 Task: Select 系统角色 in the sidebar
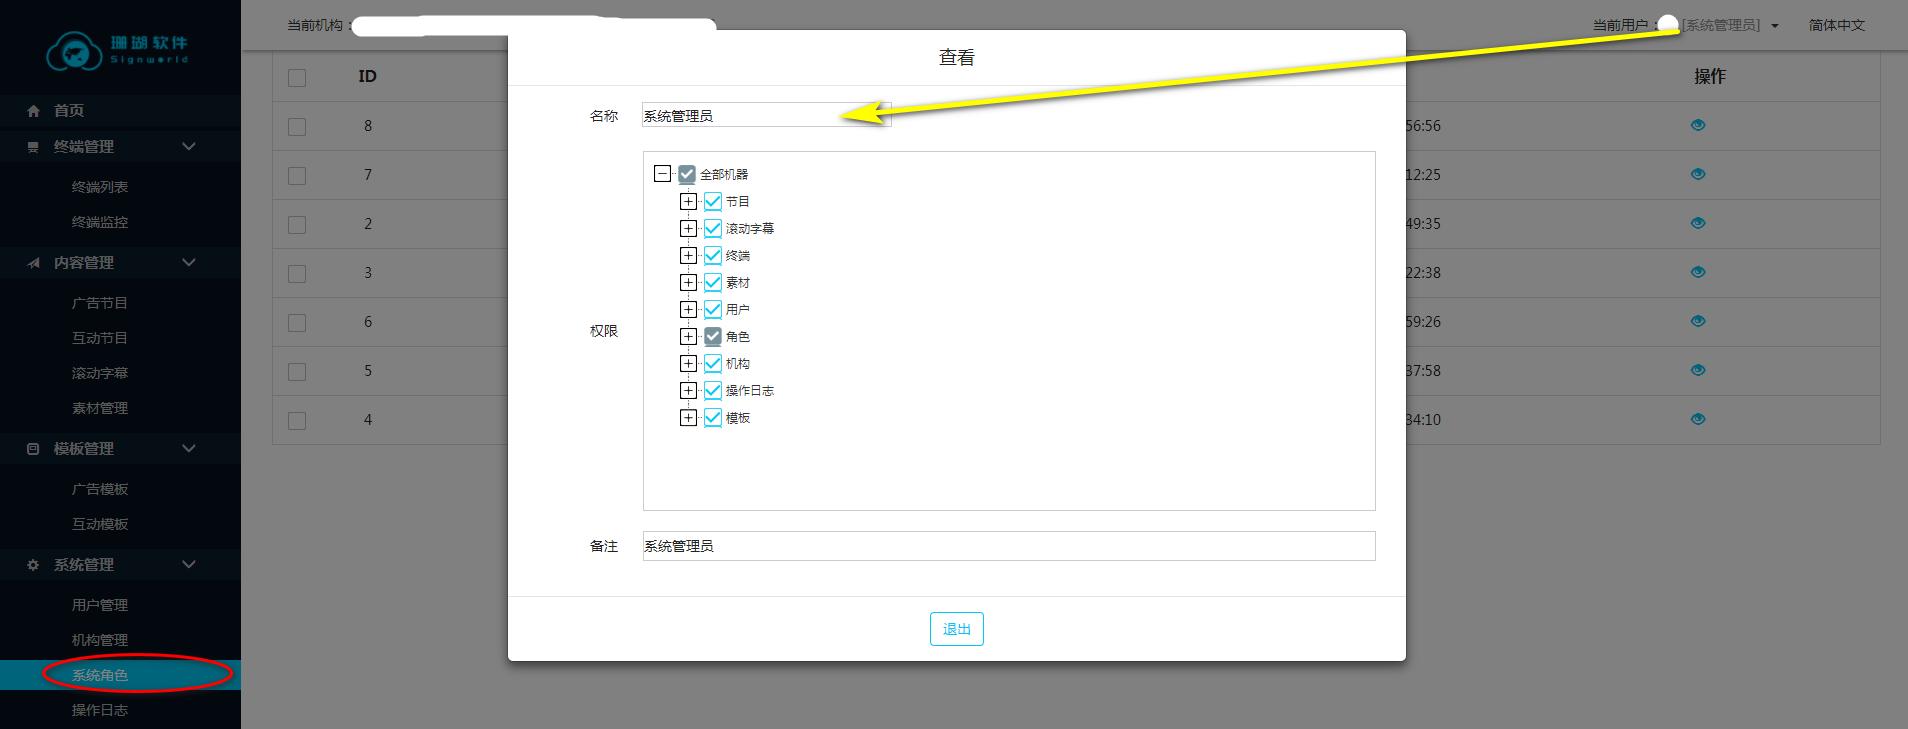(x=100, y=675)
